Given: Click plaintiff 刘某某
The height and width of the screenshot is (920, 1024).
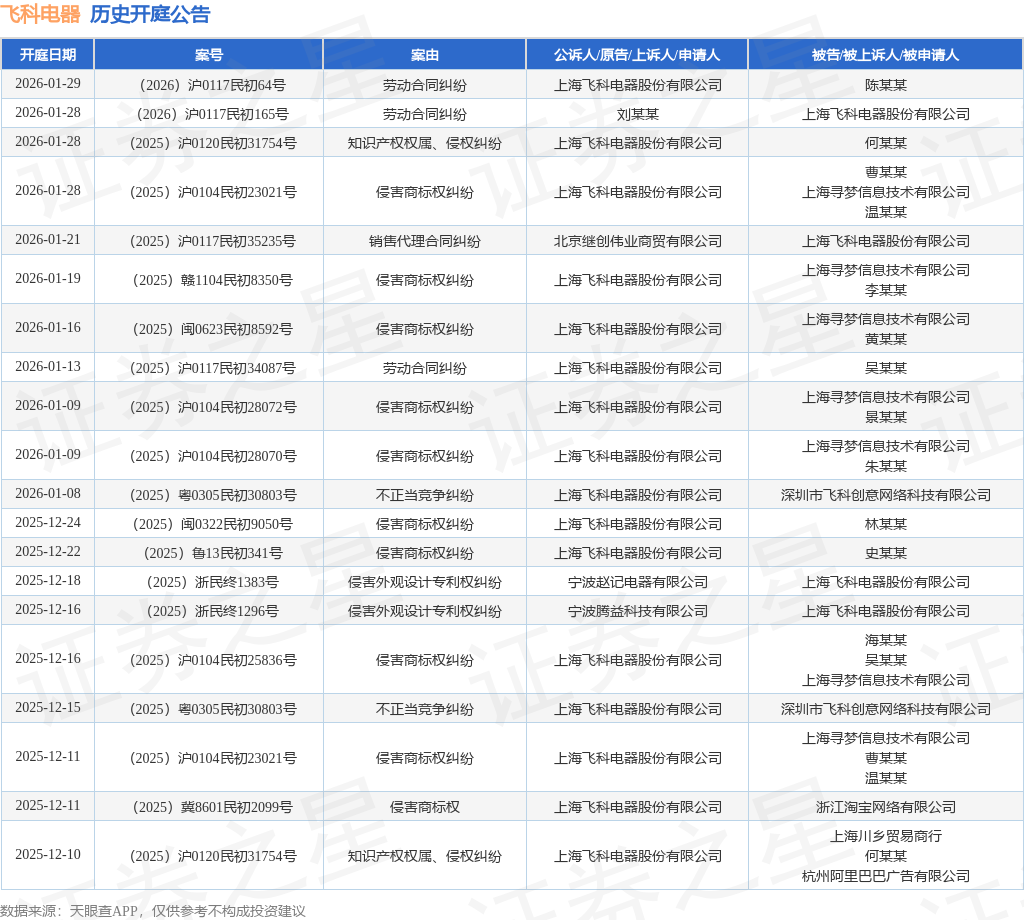Looking at the screenshot, I should point(637,114).
